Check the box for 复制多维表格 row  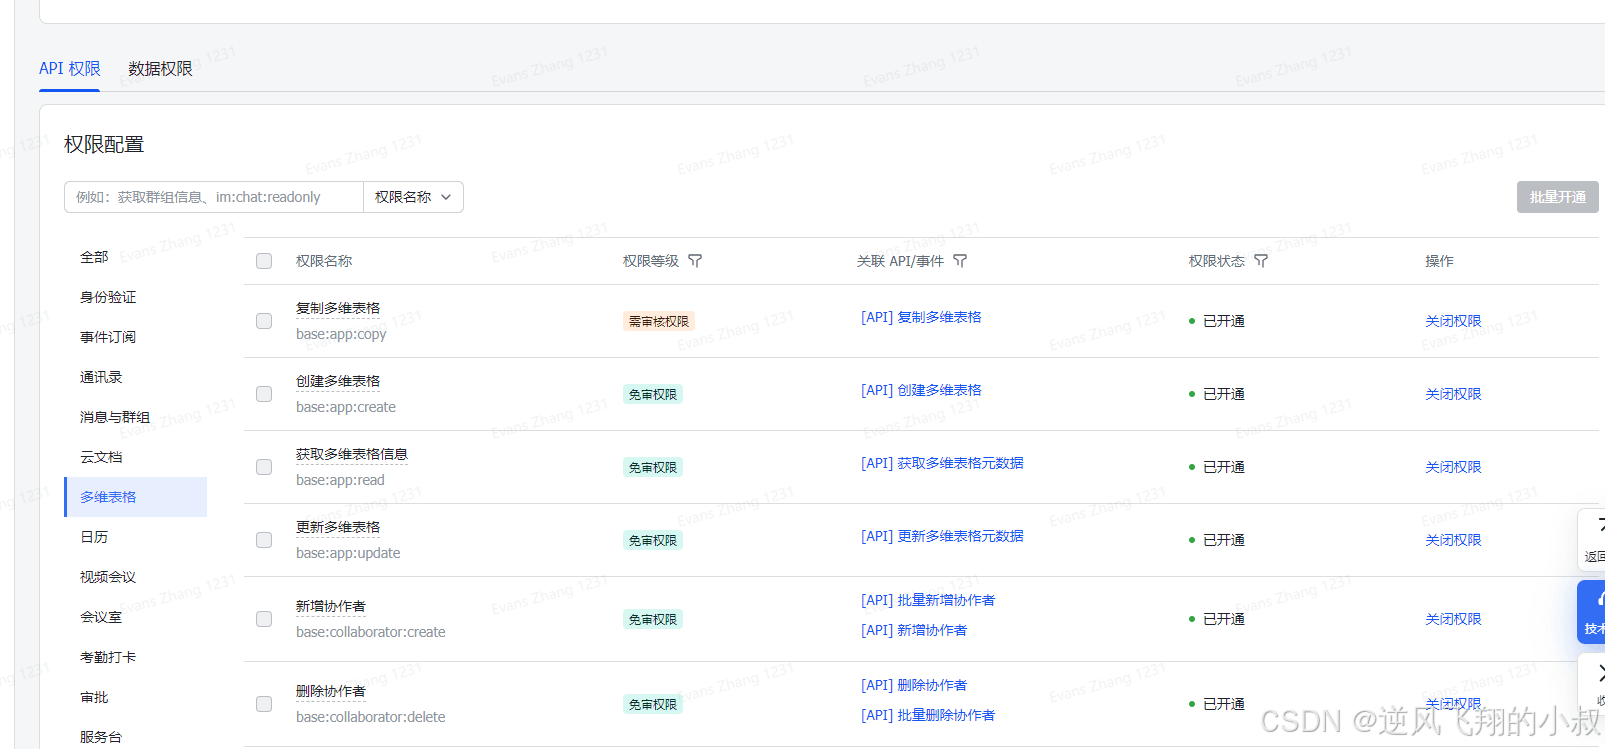[x=264, y=321]
